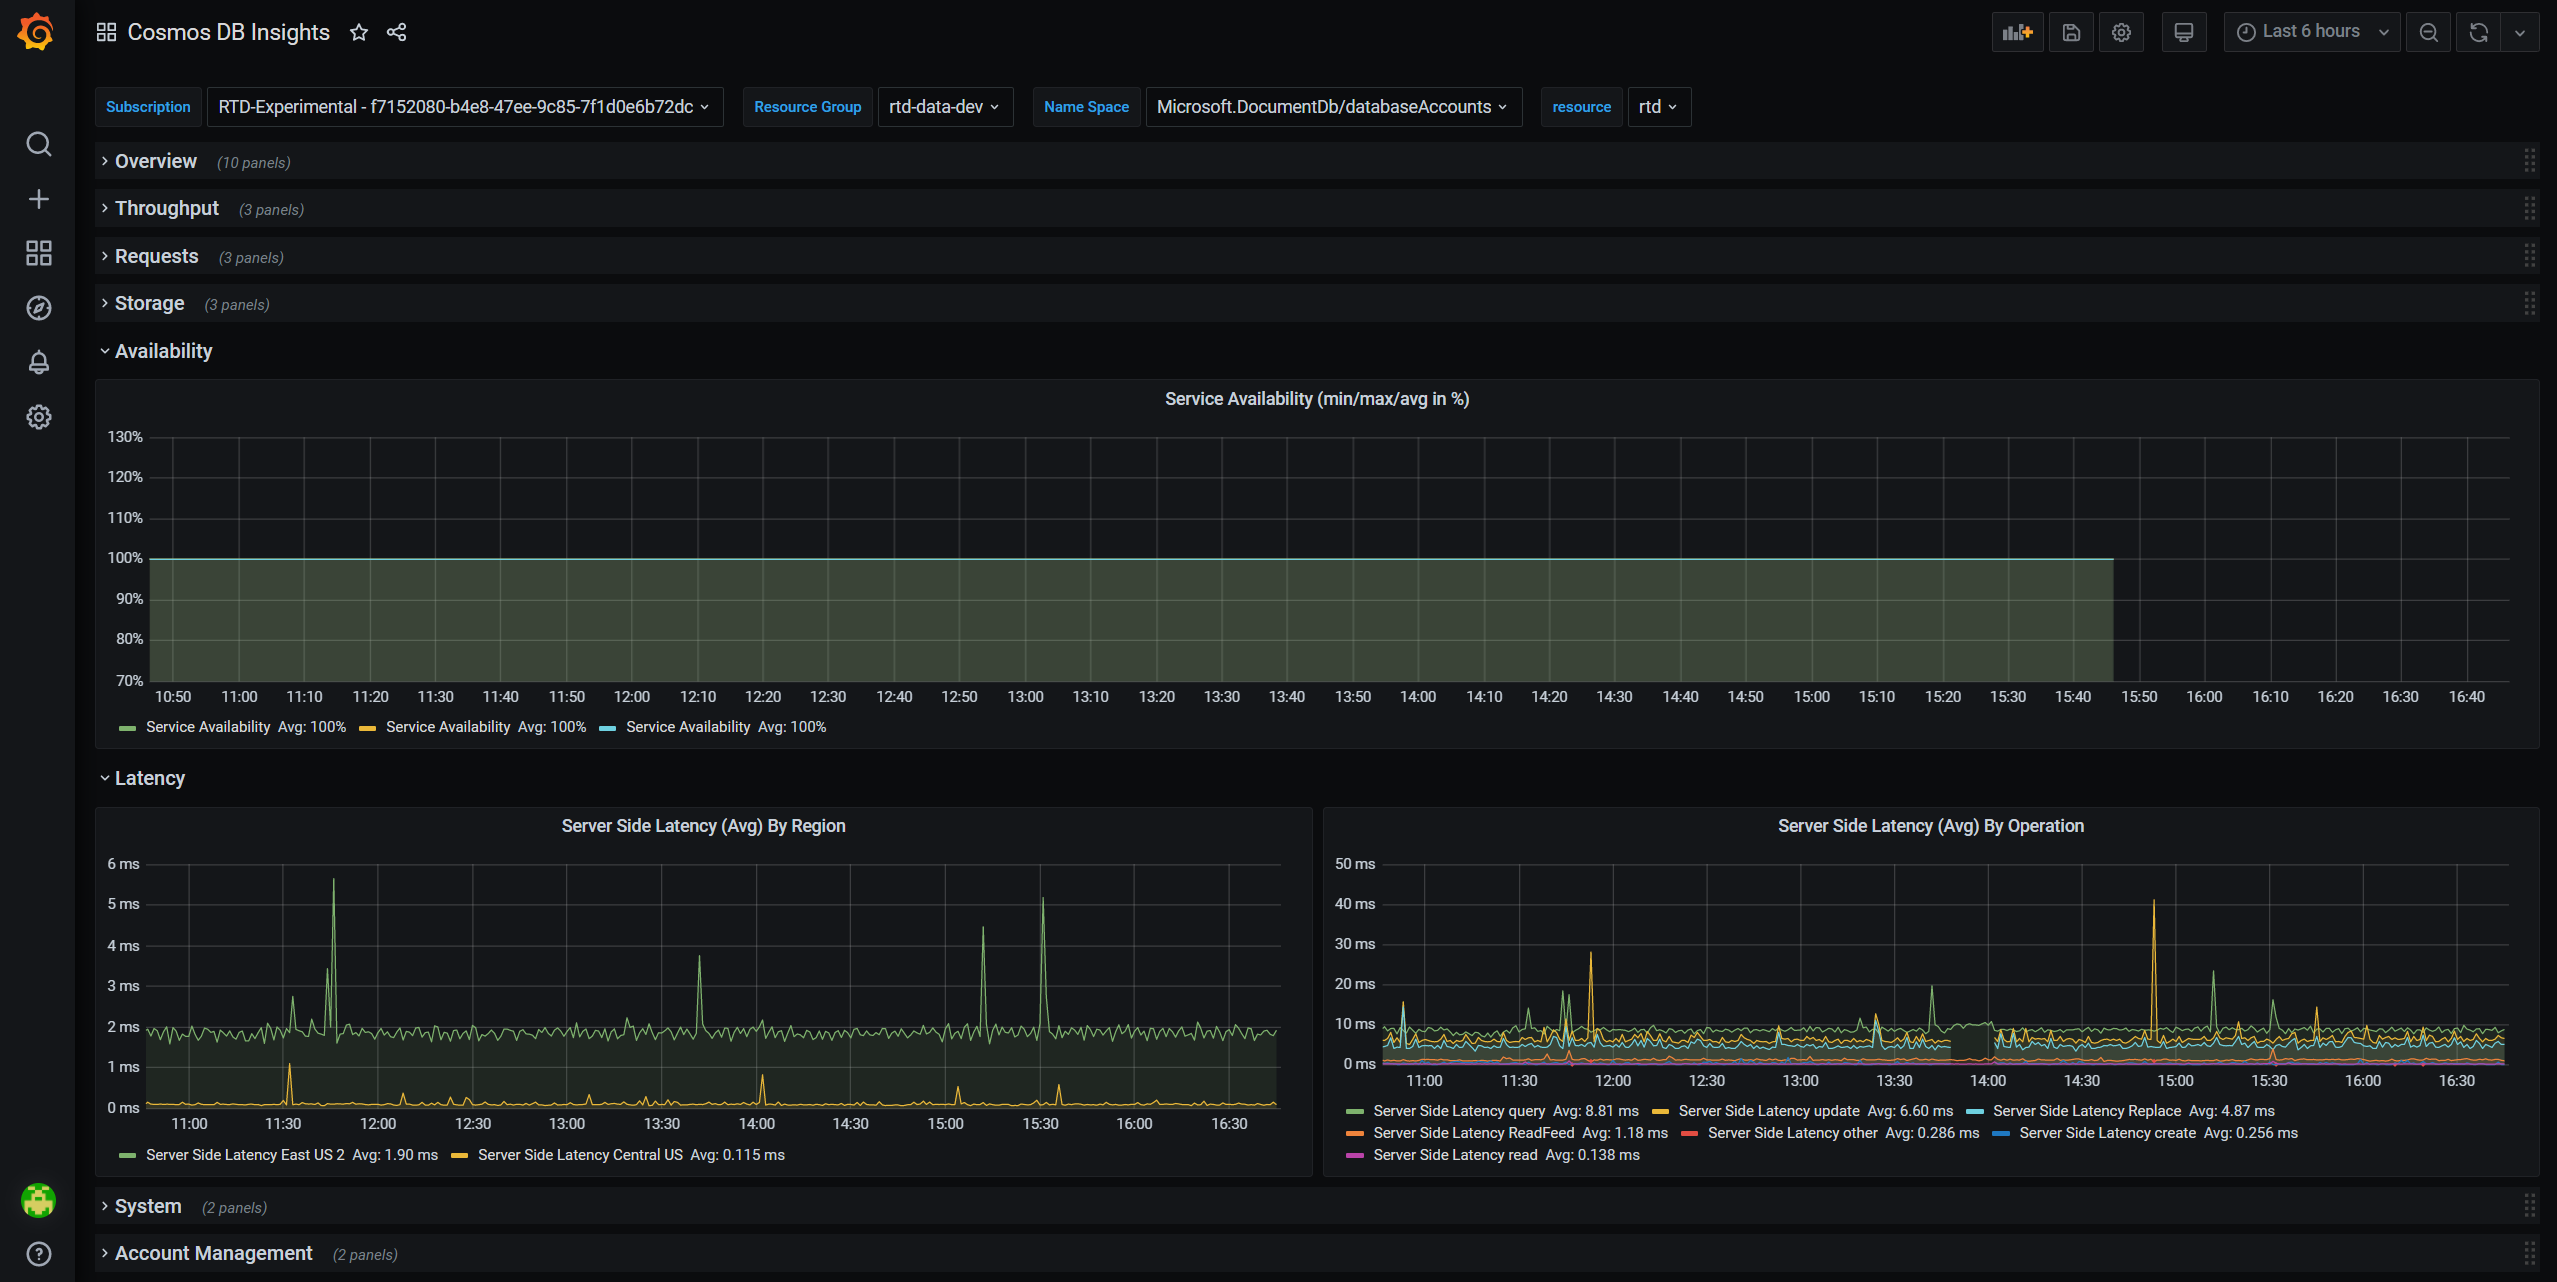
Task: Share the dashboard via share icon
Action: [396, 32]
